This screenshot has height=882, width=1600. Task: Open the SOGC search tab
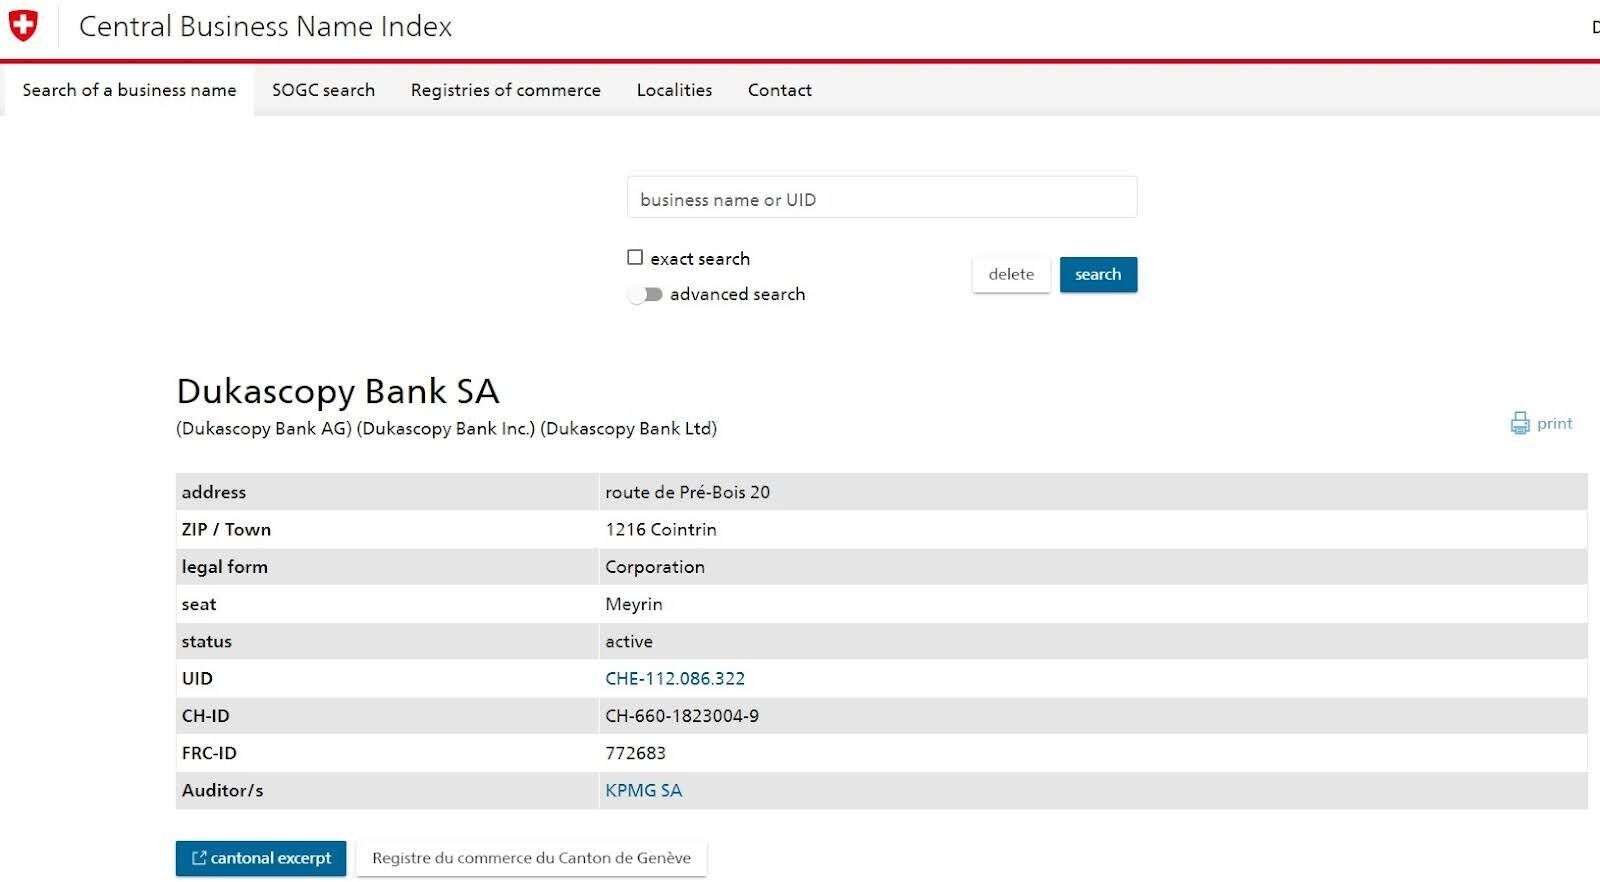(x=323, y=90)
